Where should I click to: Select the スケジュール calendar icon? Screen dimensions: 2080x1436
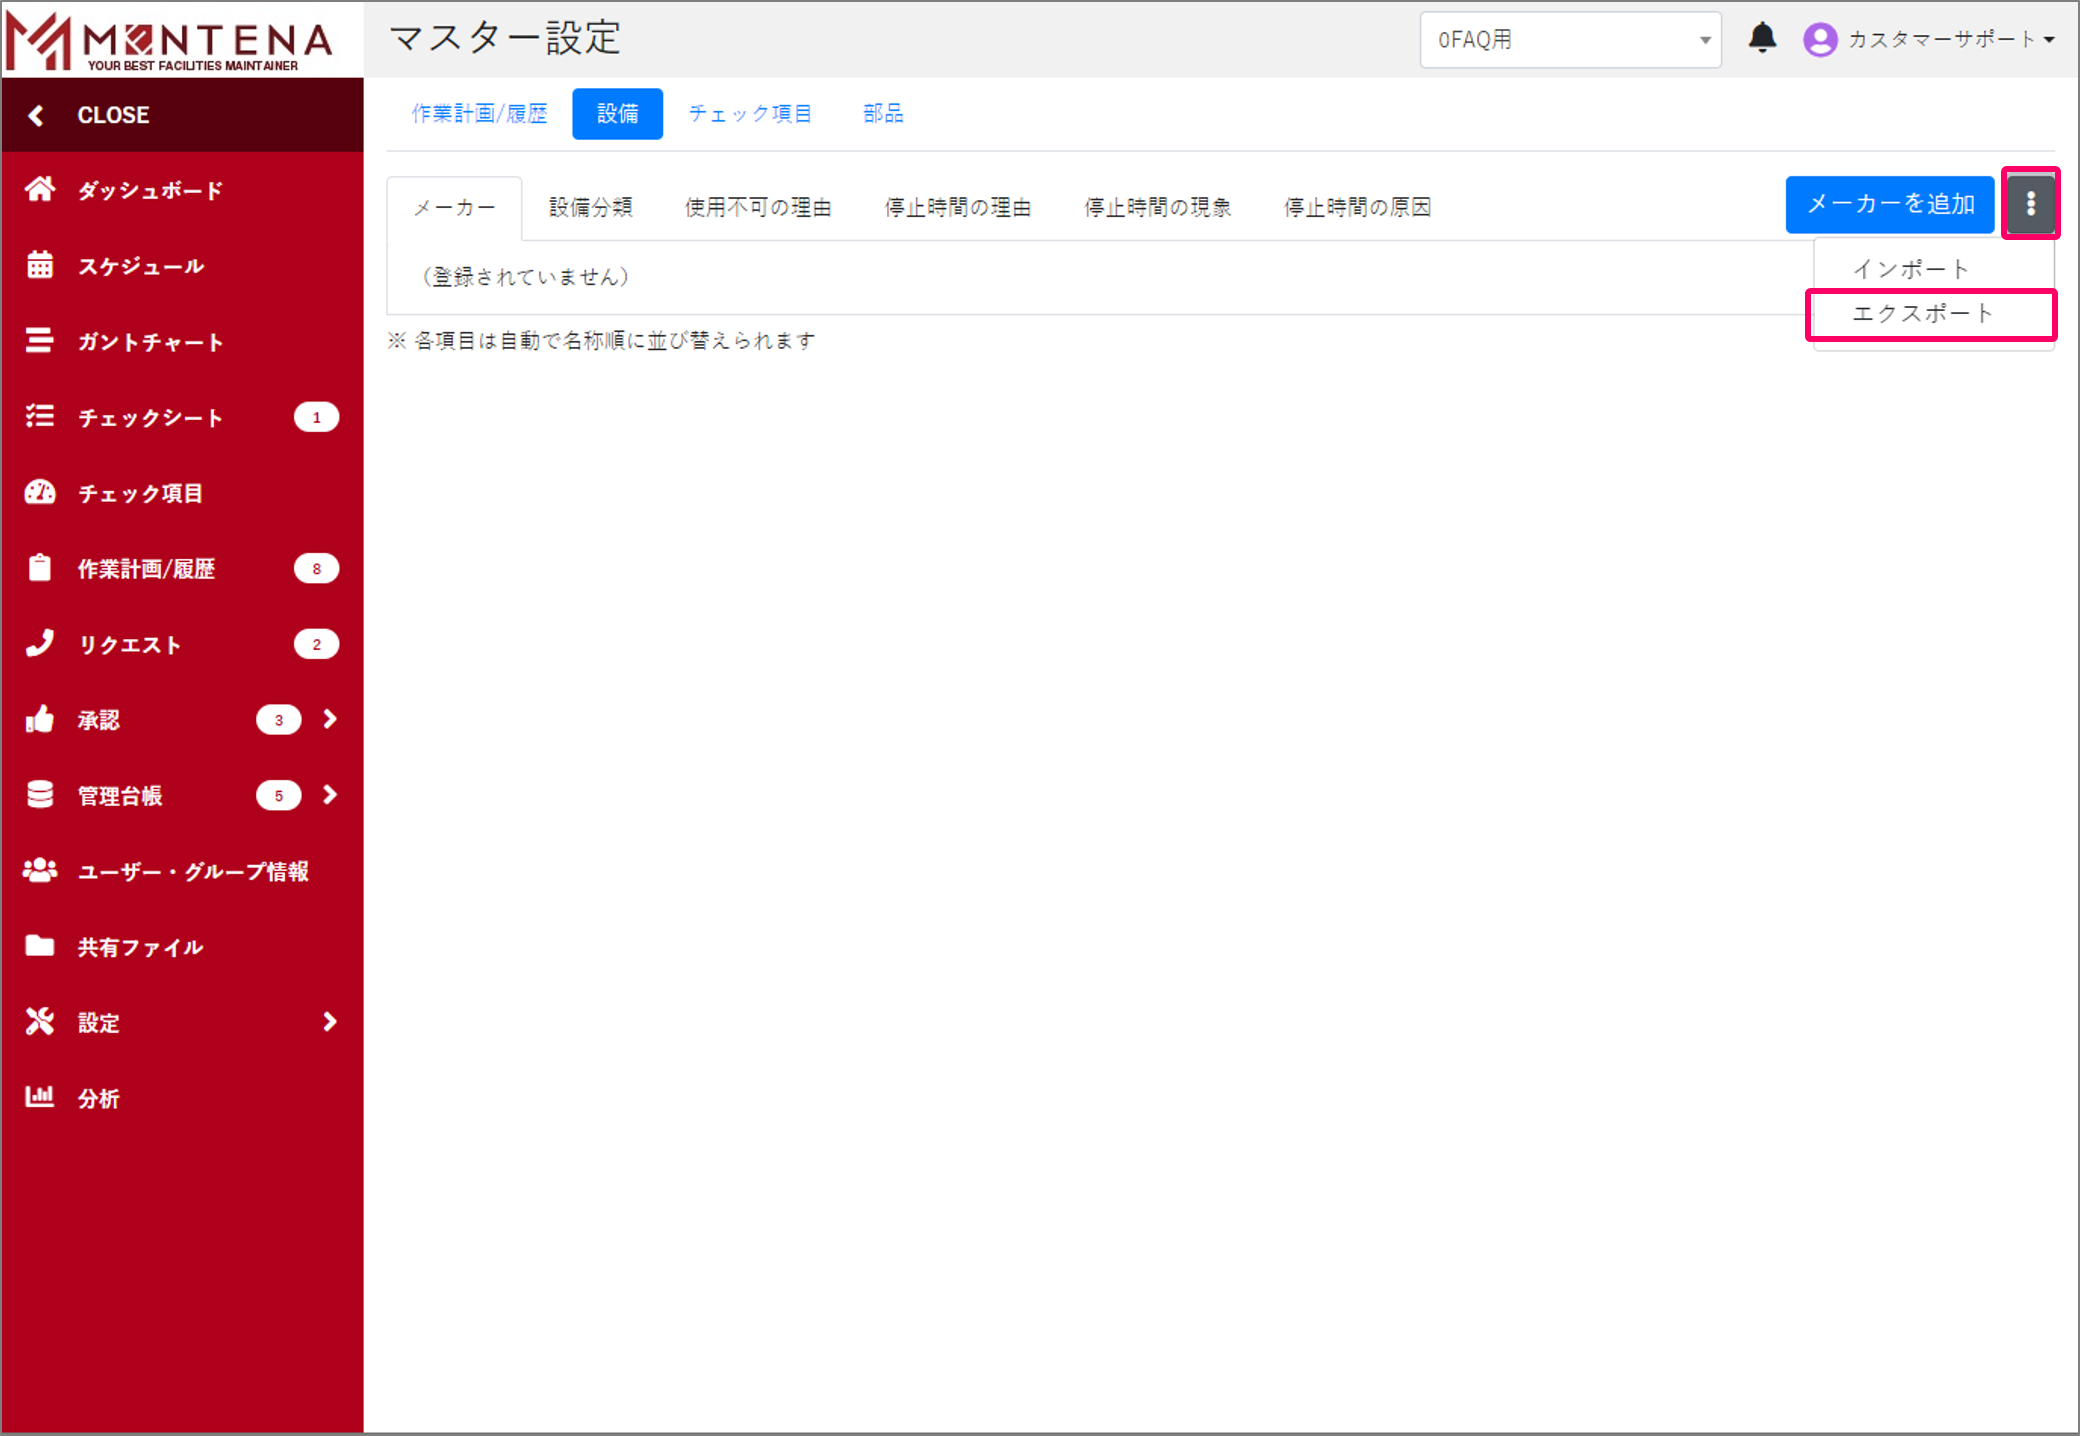40,265
